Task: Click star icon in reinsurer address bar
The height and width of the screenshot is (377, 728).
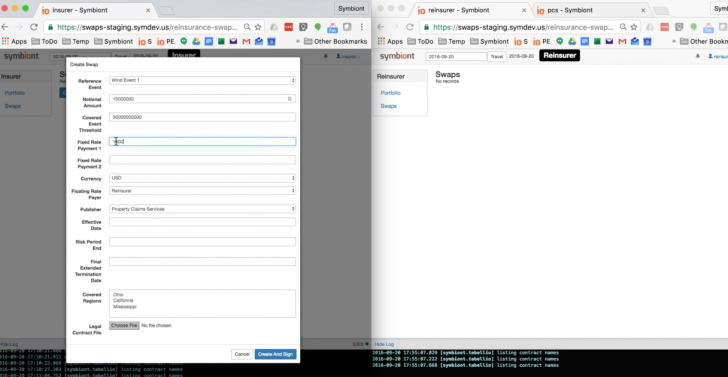Action: coord(634,27)
